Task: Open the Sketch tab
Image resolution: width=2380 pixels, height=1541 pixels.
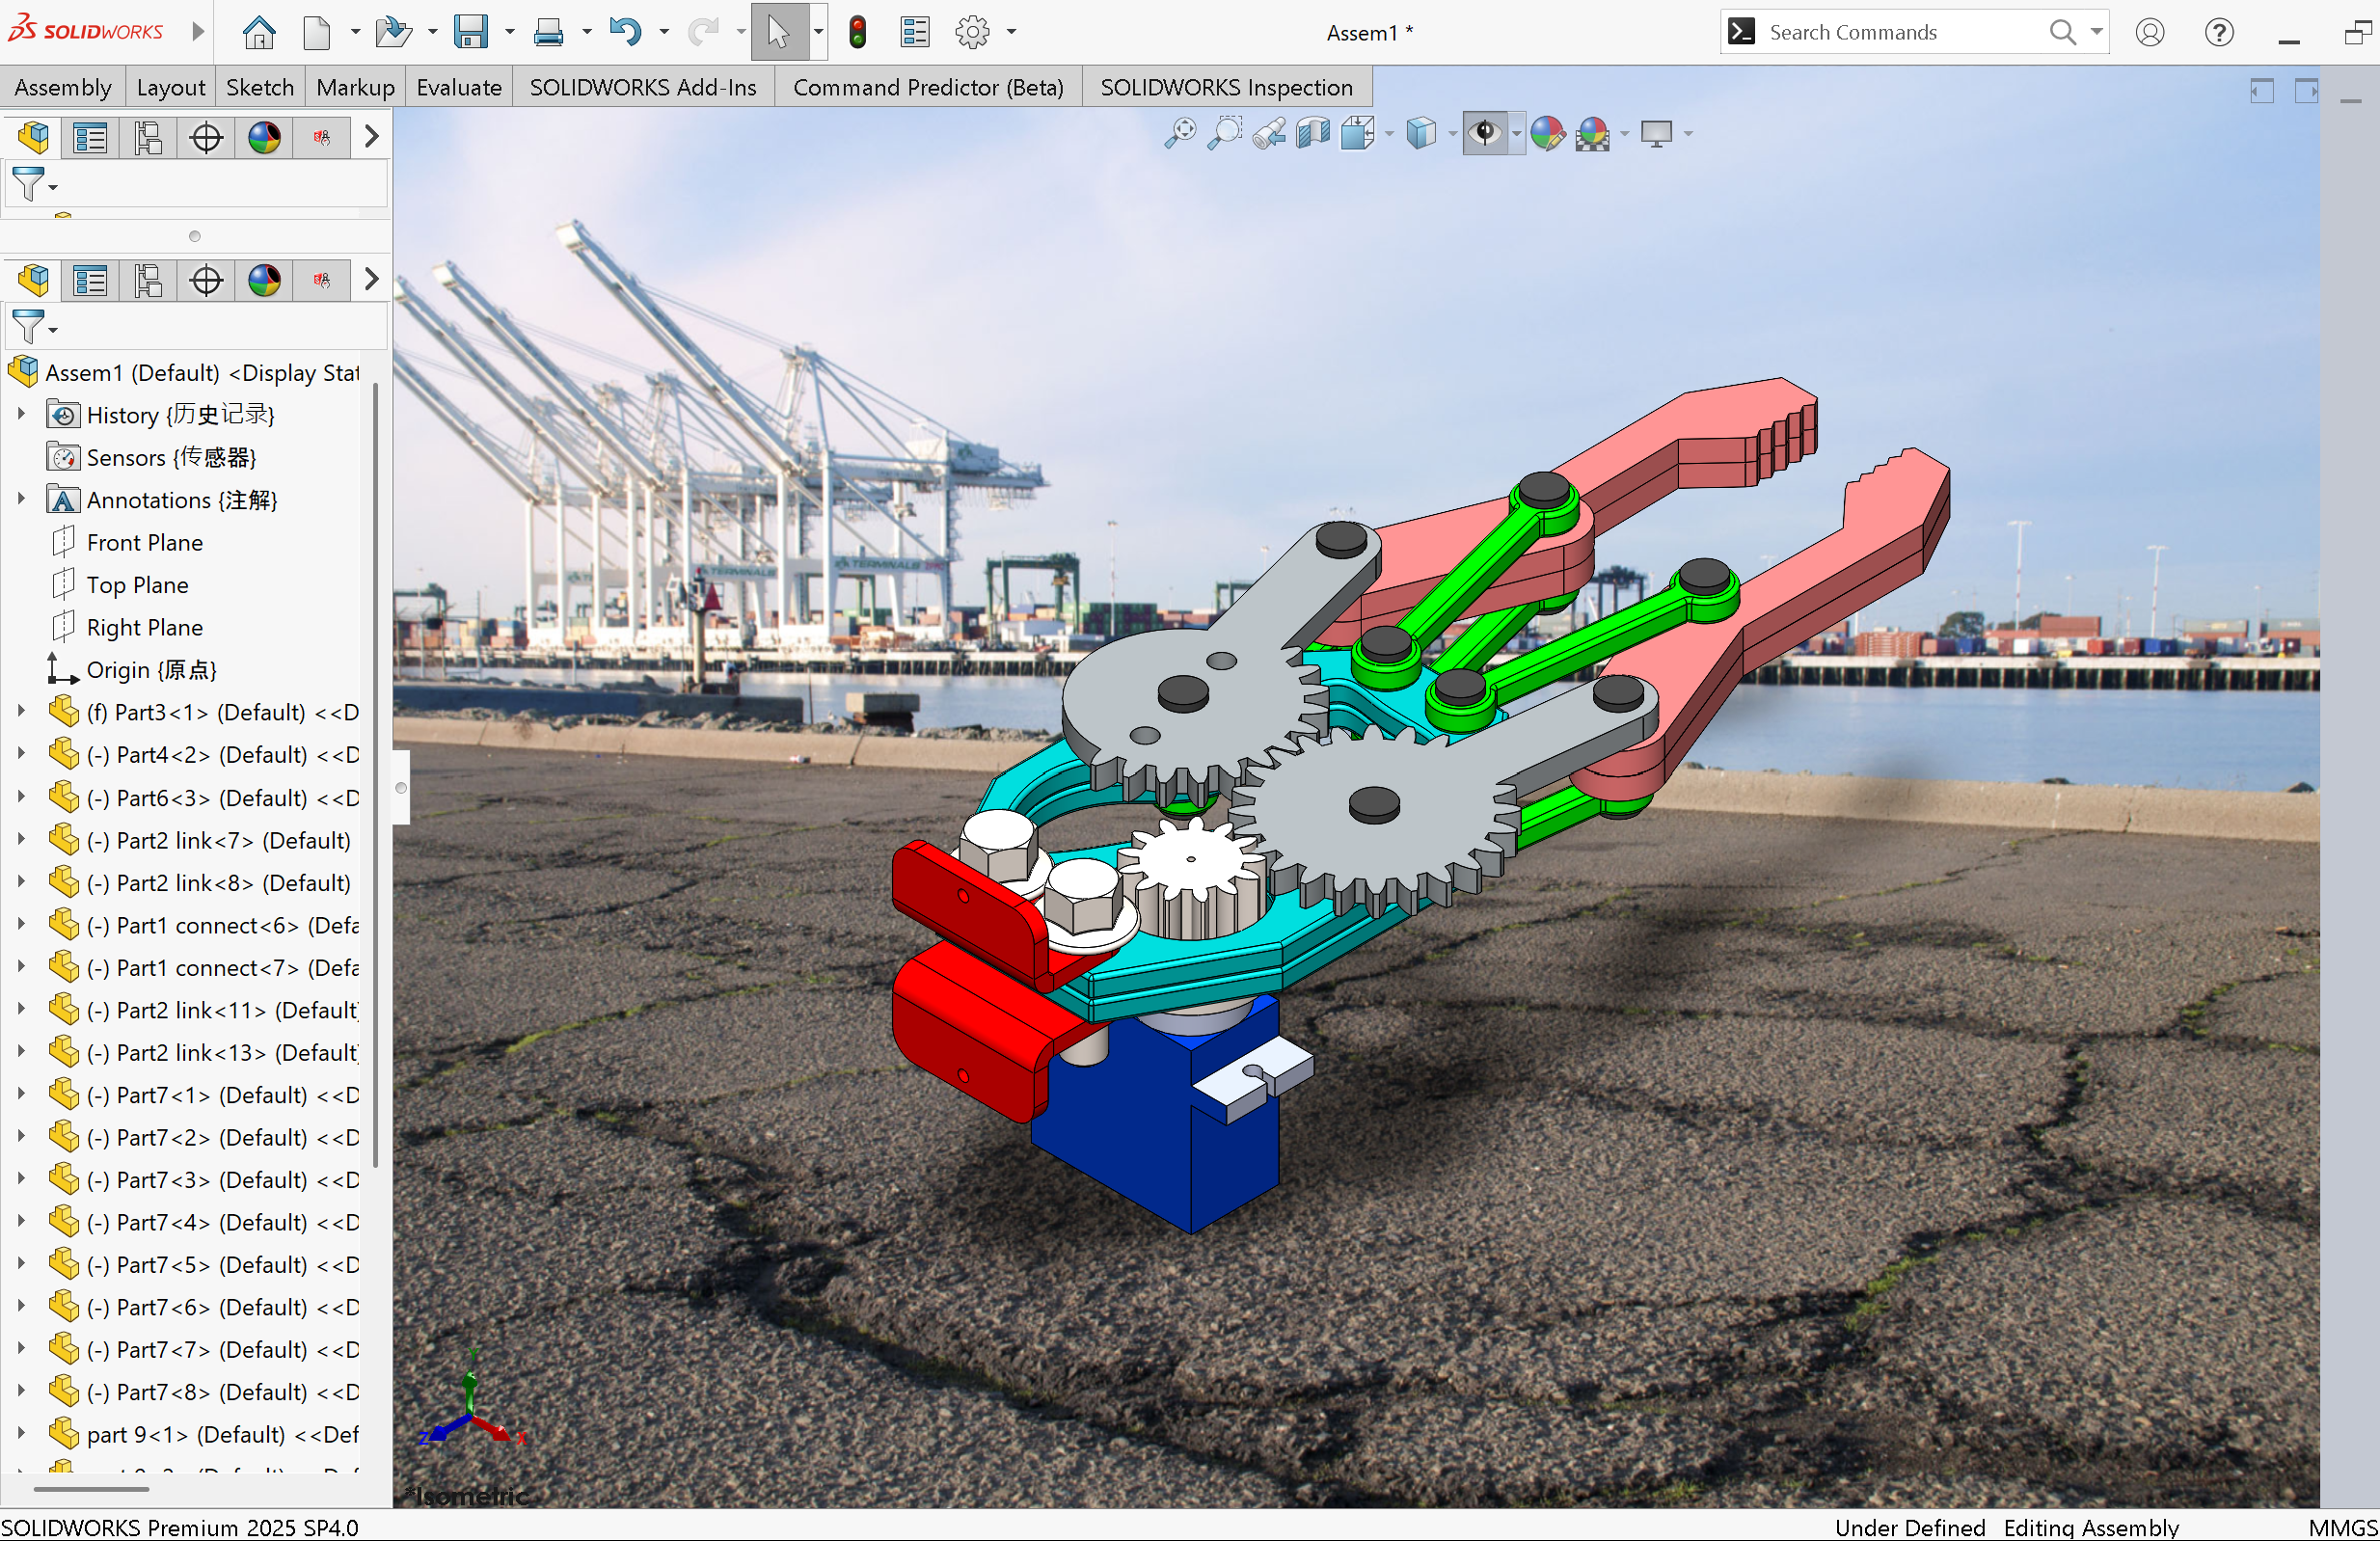Action: click(x=260, y=87)
